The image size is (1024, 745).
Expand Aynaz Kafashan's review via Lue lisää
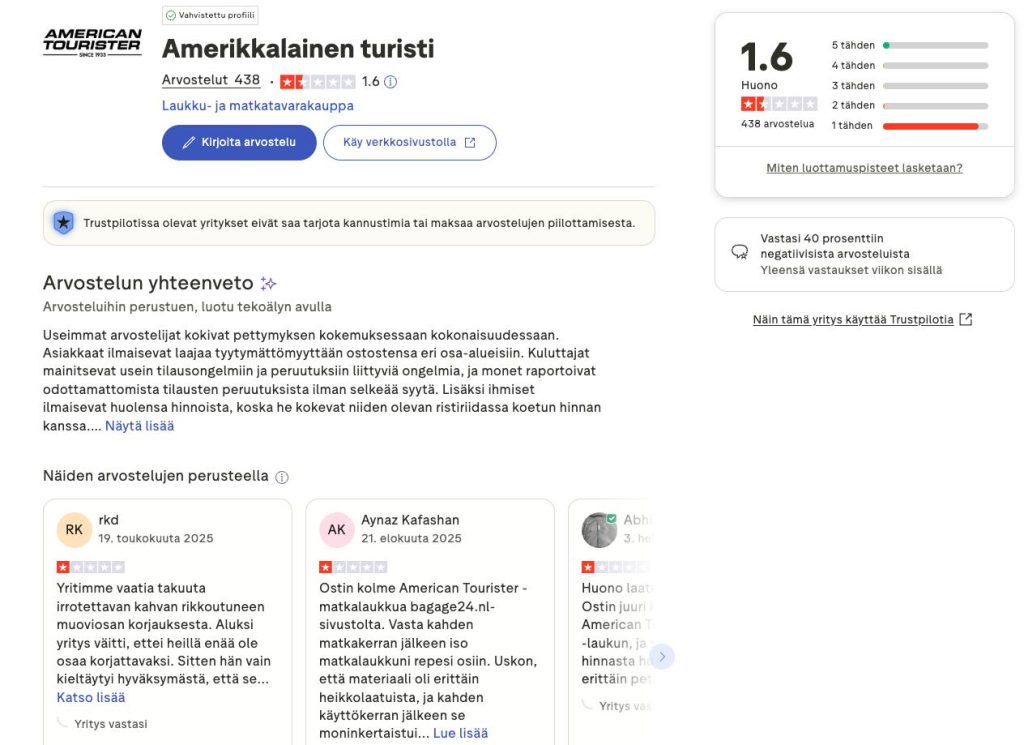(460, 732)
